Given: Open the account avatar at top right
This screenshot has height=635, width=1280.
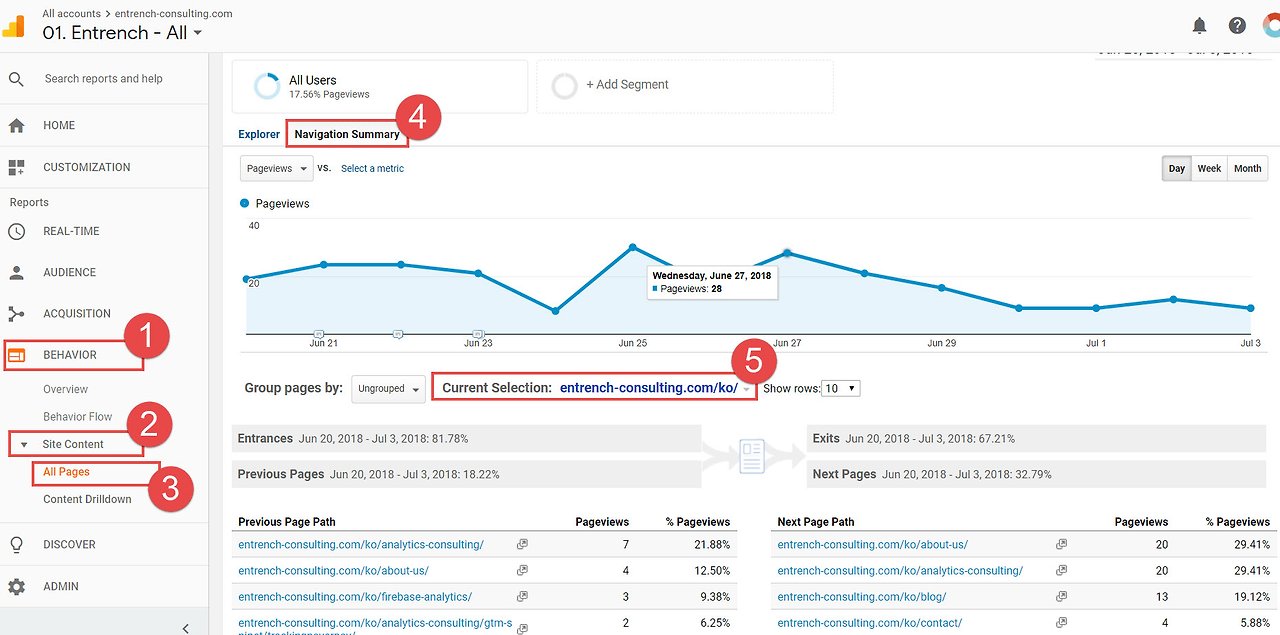Looking at the screenshot, I should pos(1272,26).
